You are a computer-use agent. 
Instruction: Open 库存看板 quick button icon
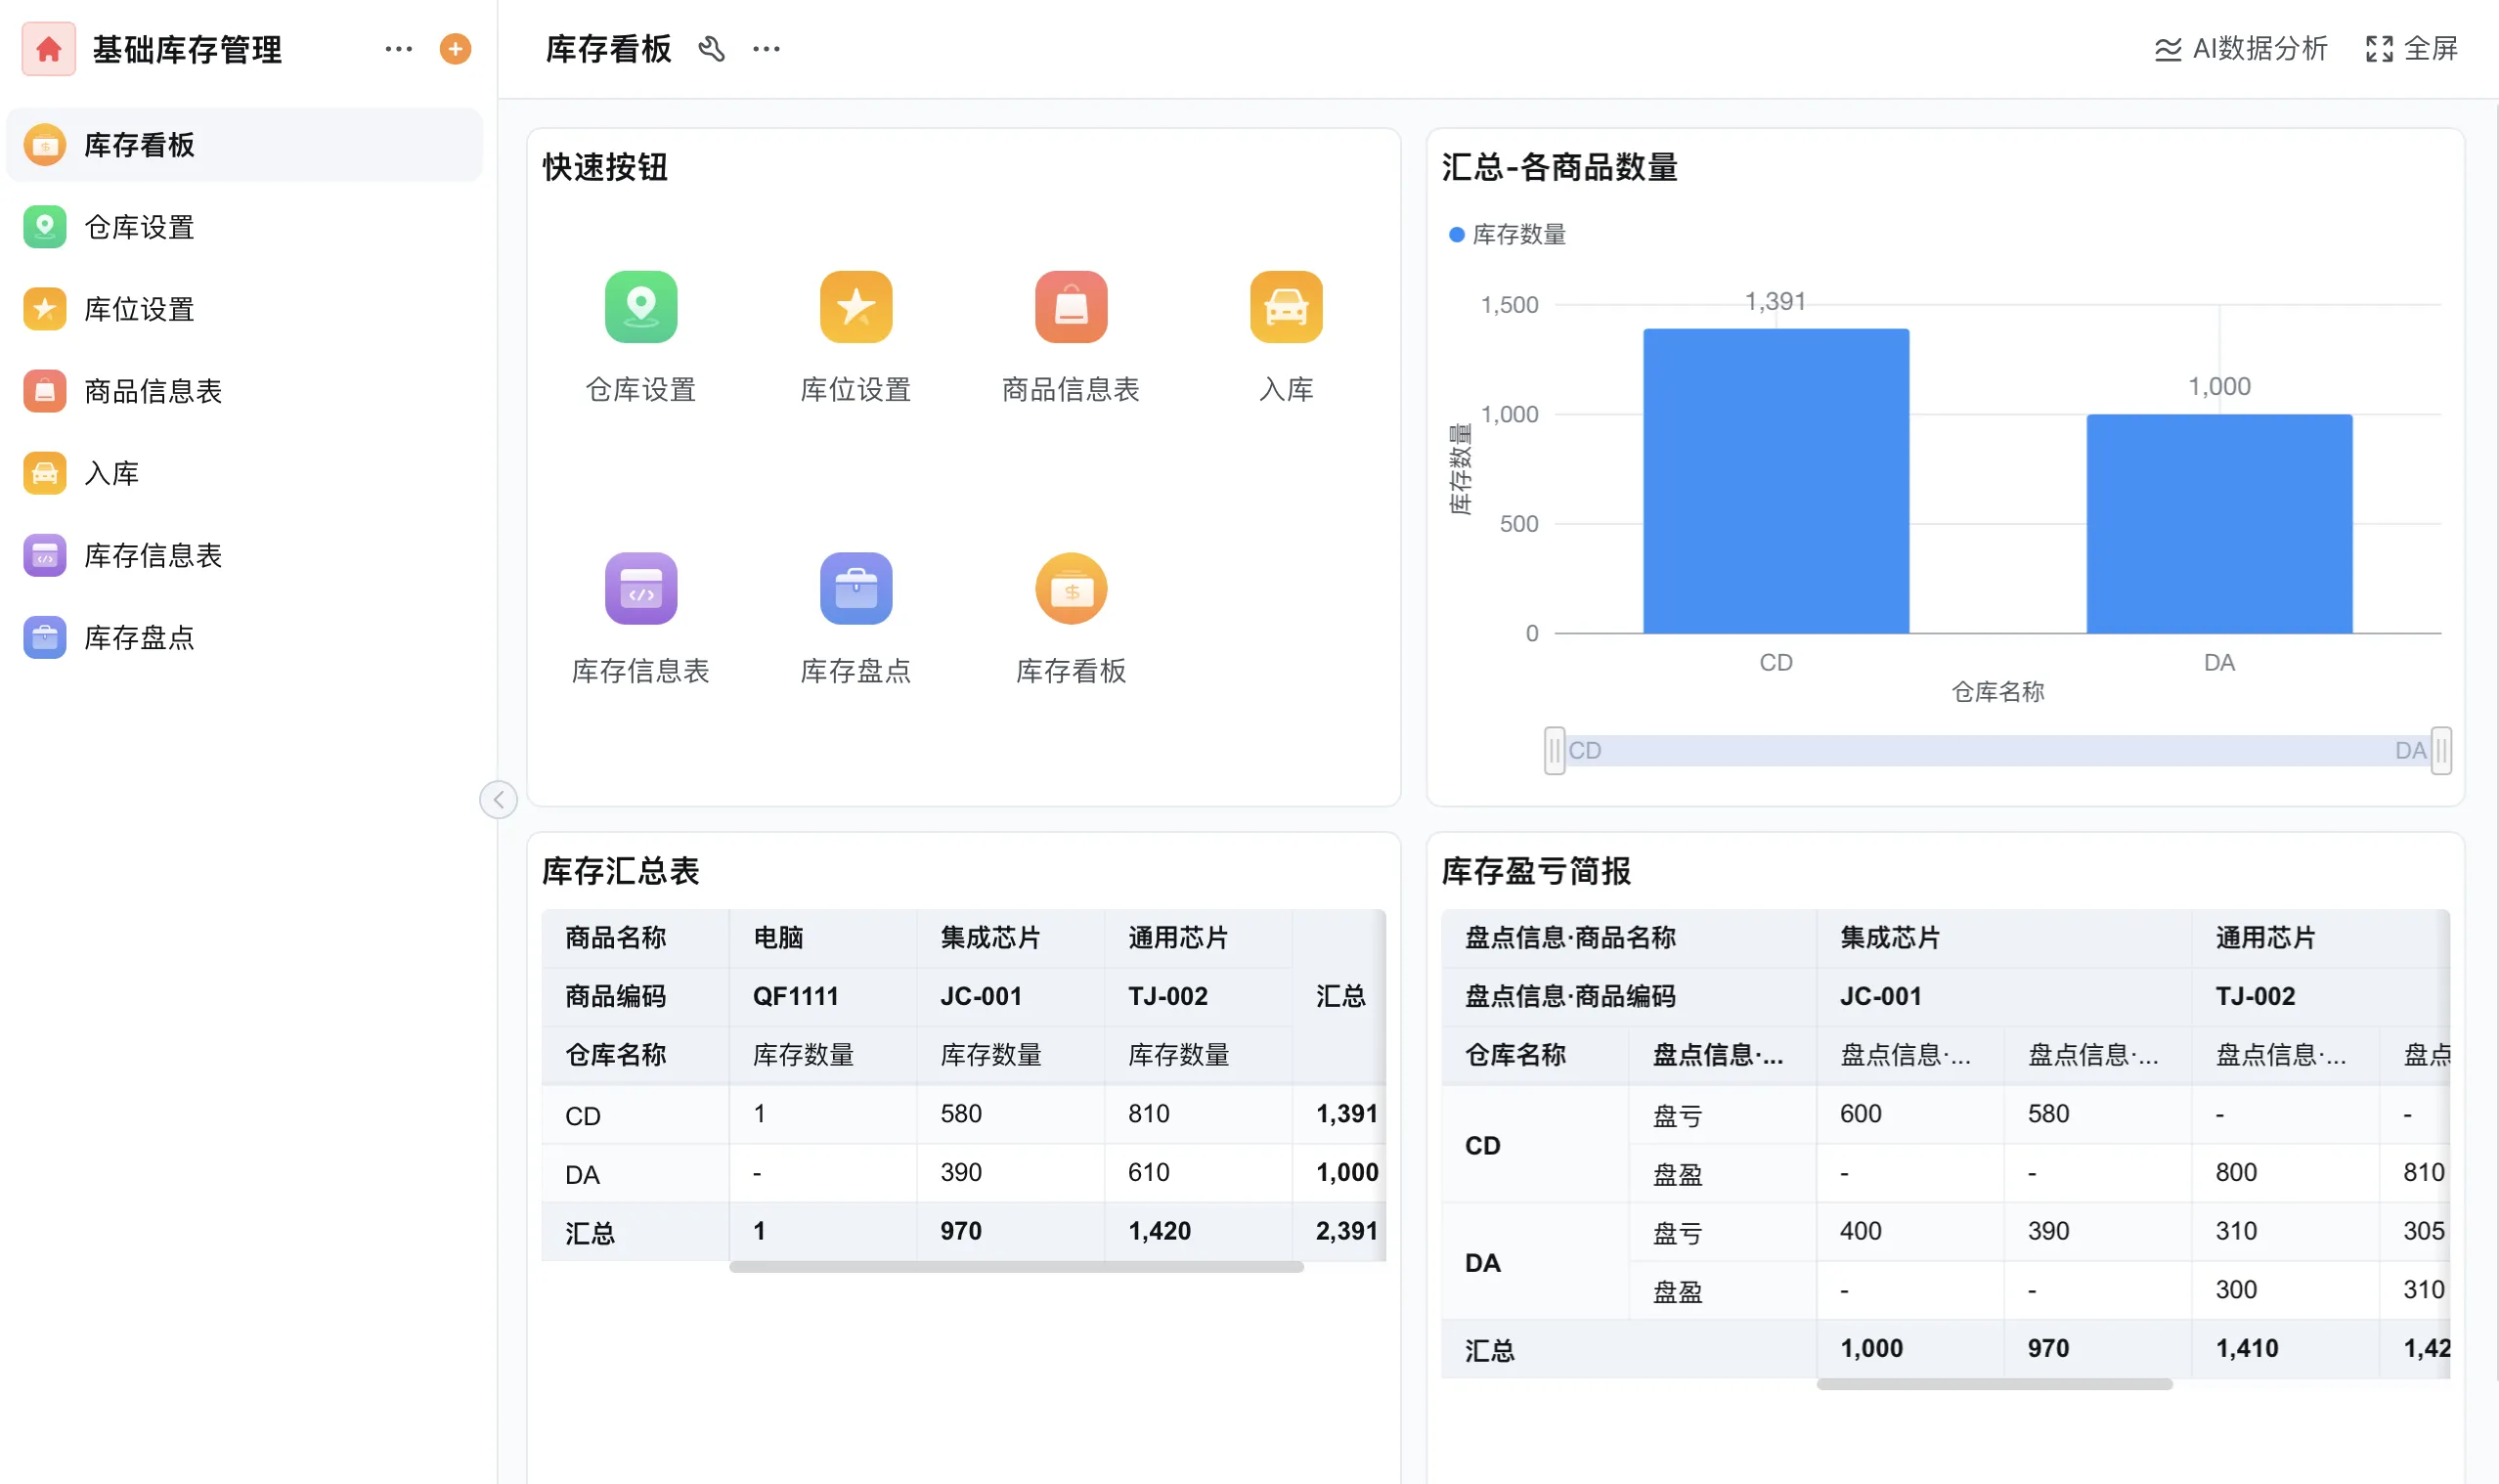click(1071, 589)
